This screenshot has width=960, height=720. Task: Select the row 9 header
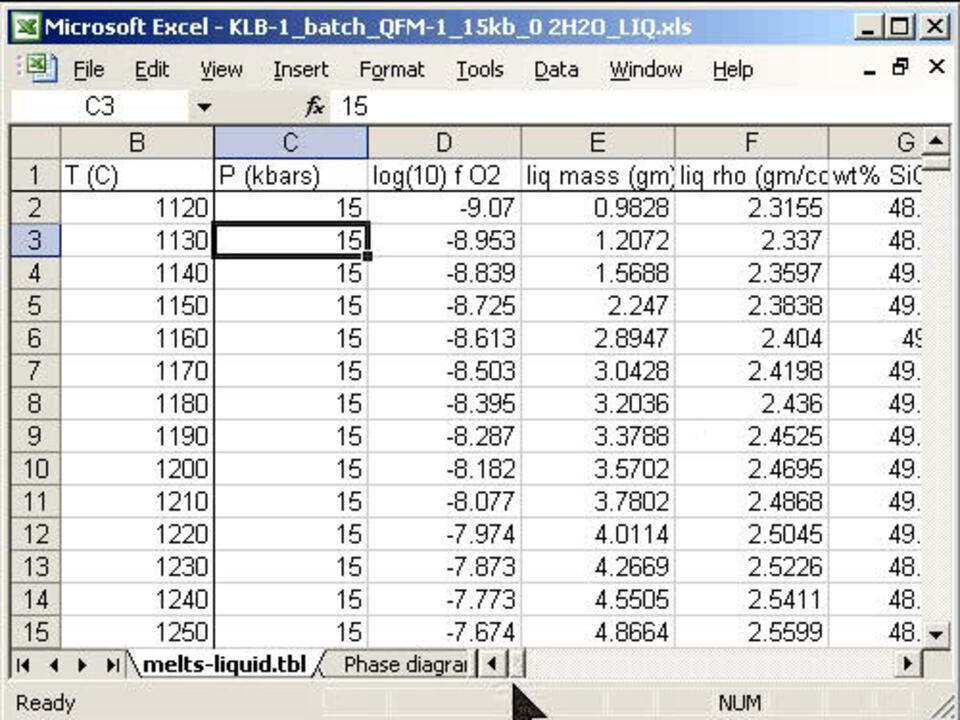coord(35,437)
